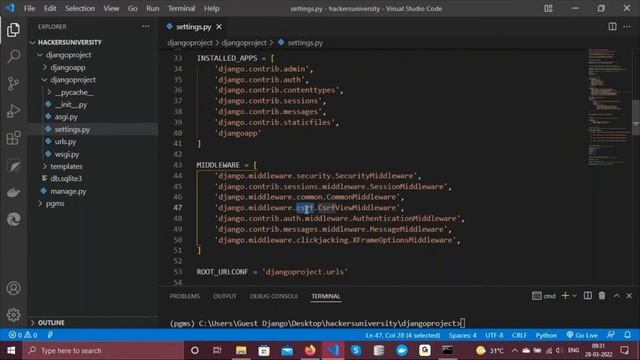
Task: Open the View menu
Action: [x=111, y=8]
